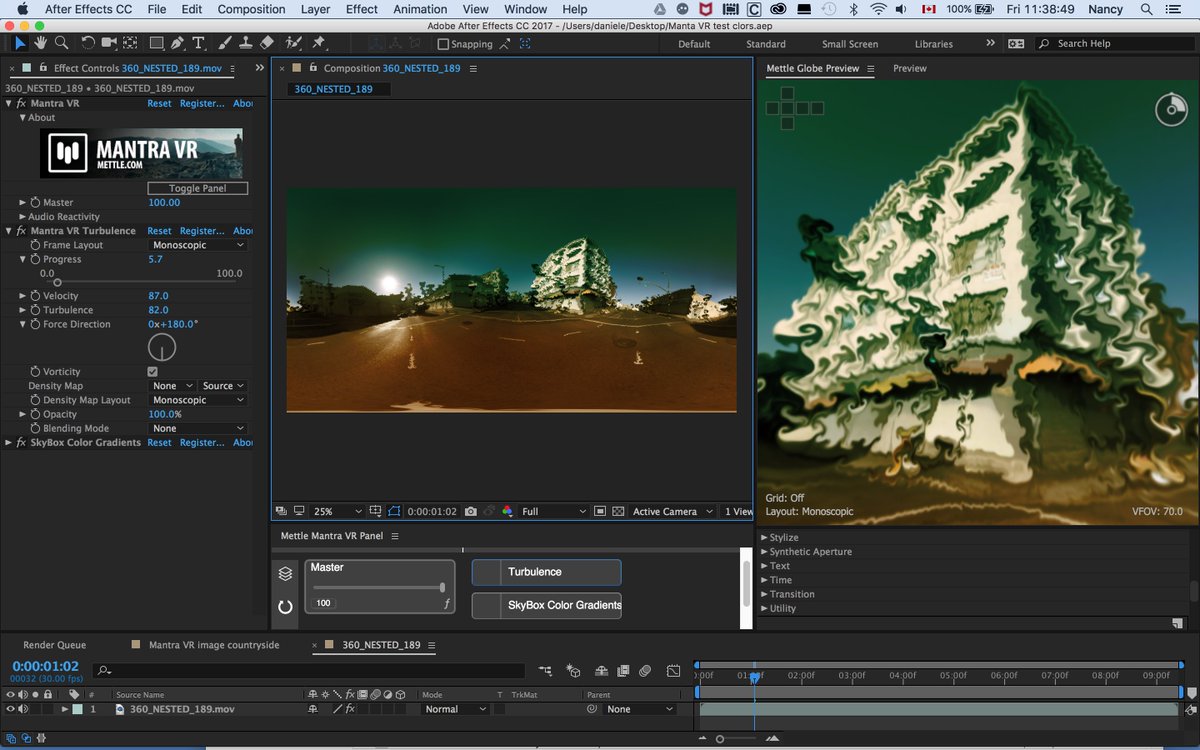
Task: Click the Turbulence button in Mantra panel
Action: 546,572
